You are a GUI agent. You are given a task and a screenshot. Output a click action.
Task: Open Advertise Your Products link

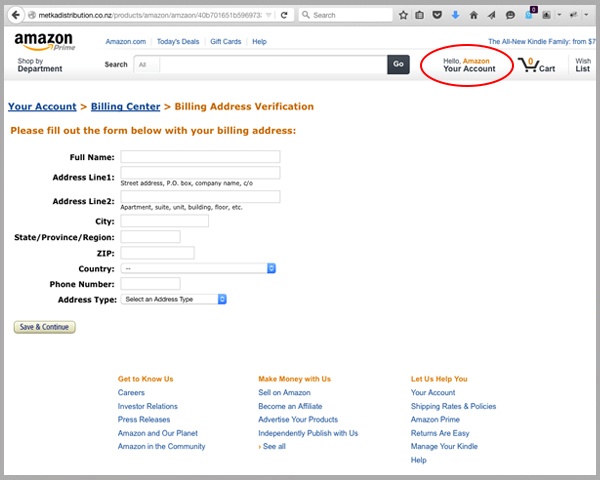[298, 420]
